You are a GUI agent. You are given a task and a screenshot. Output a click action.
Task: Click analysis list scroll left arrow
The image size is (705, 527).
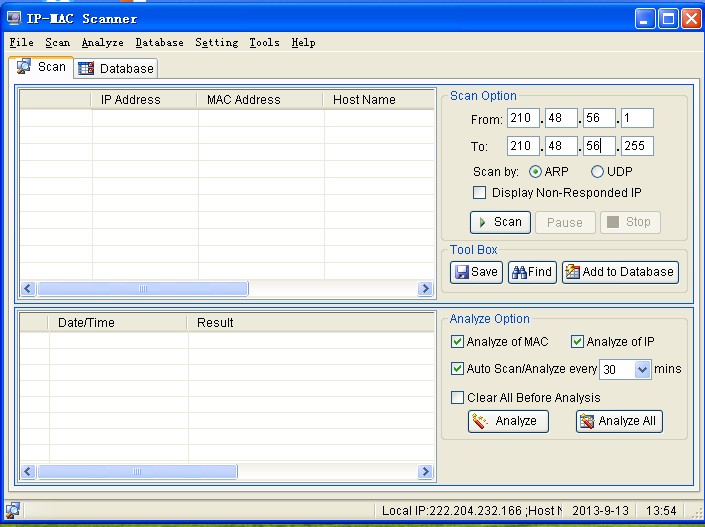click(28, 471)
